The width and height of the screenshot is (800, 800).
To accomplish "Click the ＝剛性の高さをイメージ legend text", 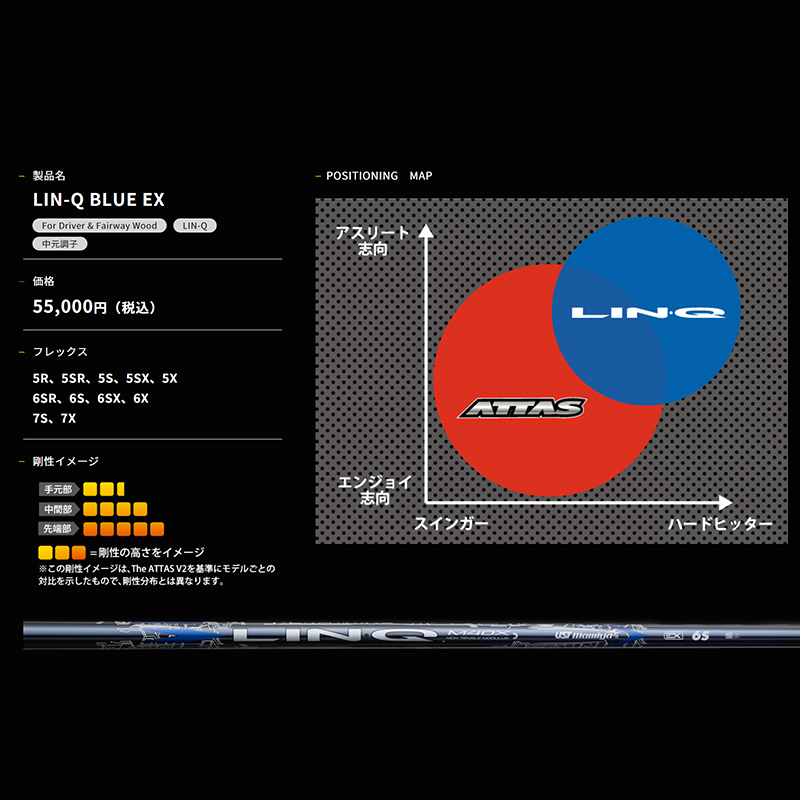I will coord(147,553).
